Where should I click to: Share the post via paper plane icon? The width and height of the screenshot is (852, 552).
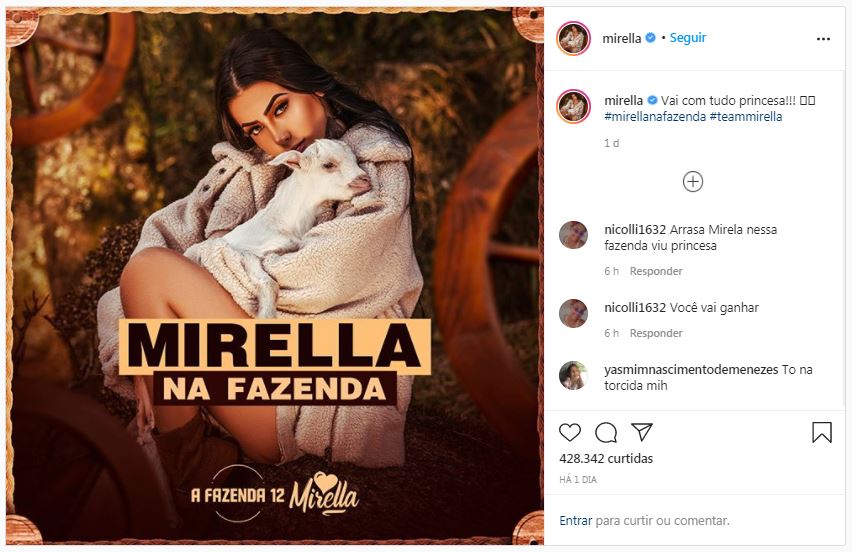click(642, 432)
